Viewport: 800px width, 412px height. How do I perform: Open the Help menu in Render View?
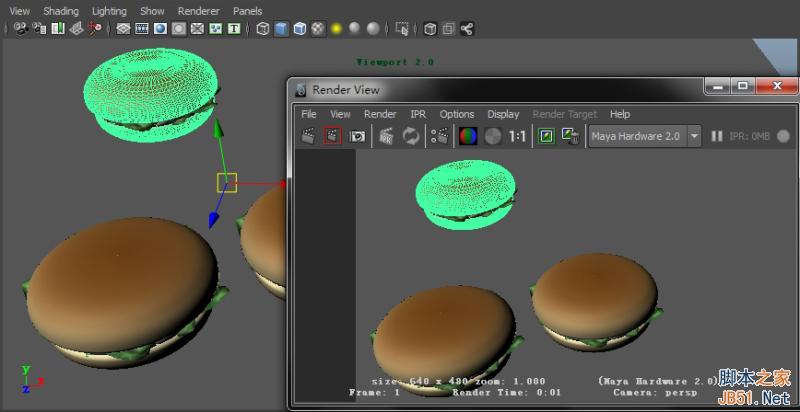tap(620, 114)
